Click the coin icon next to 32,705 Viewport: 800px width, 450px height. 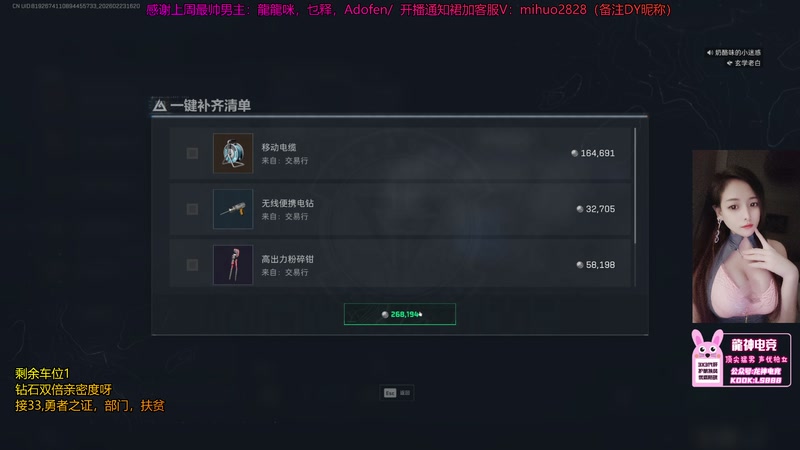click(580, 209)
